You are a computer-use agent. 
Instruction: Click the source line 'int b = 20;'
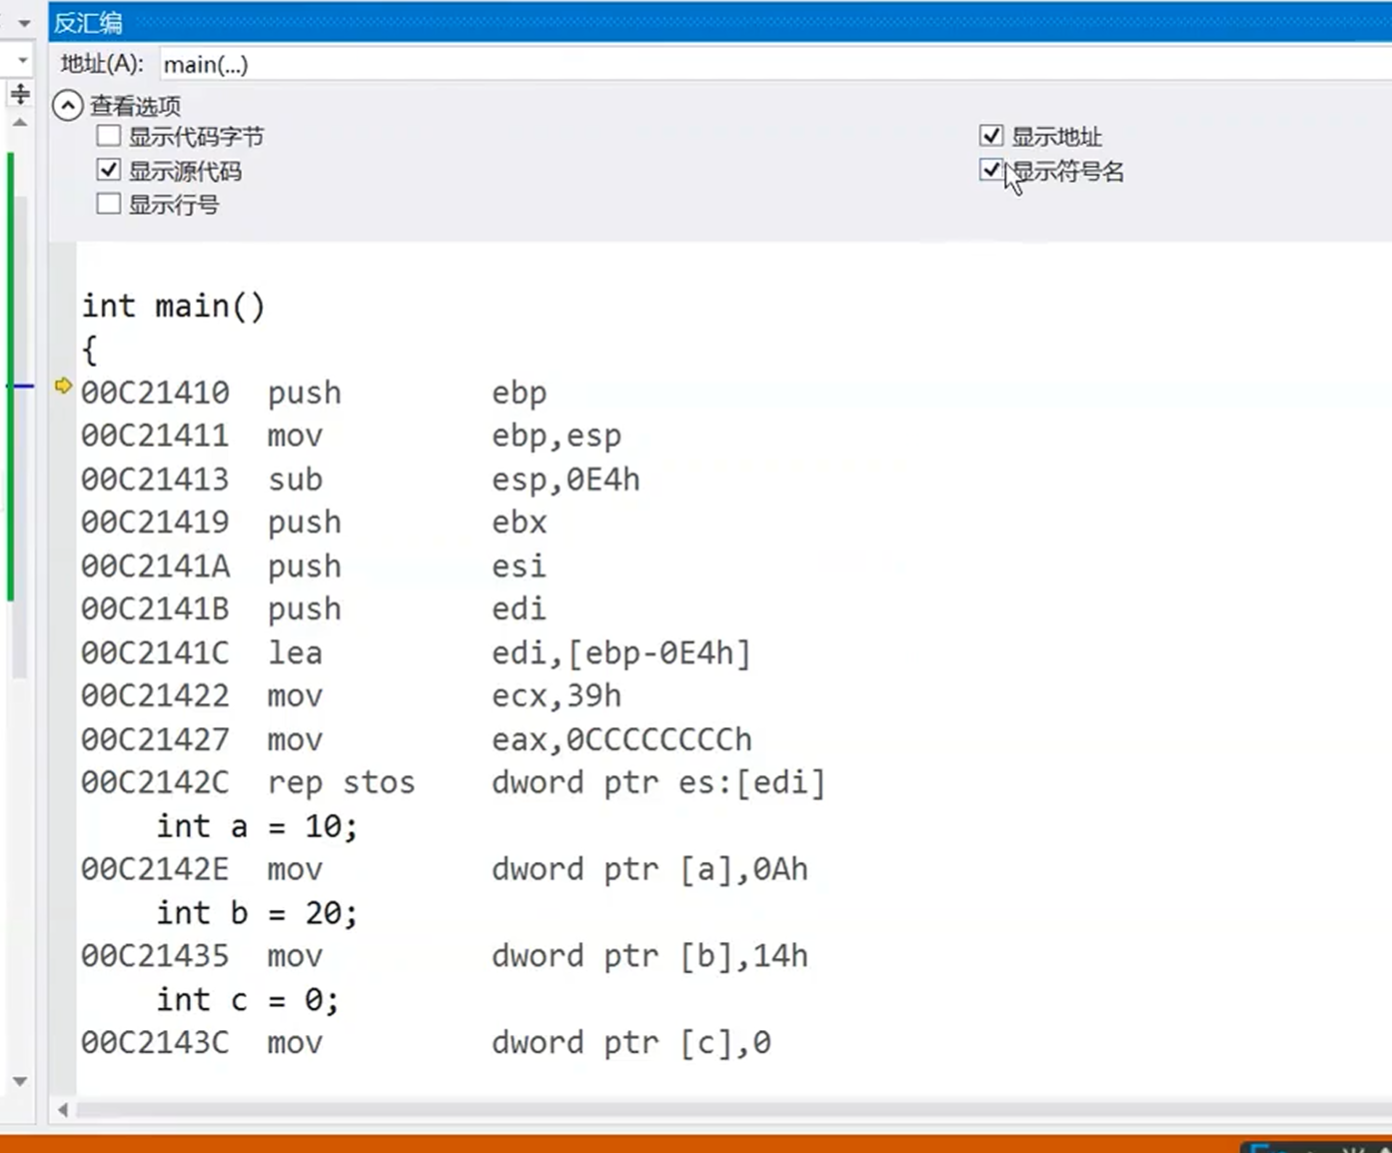pos(257,913)
